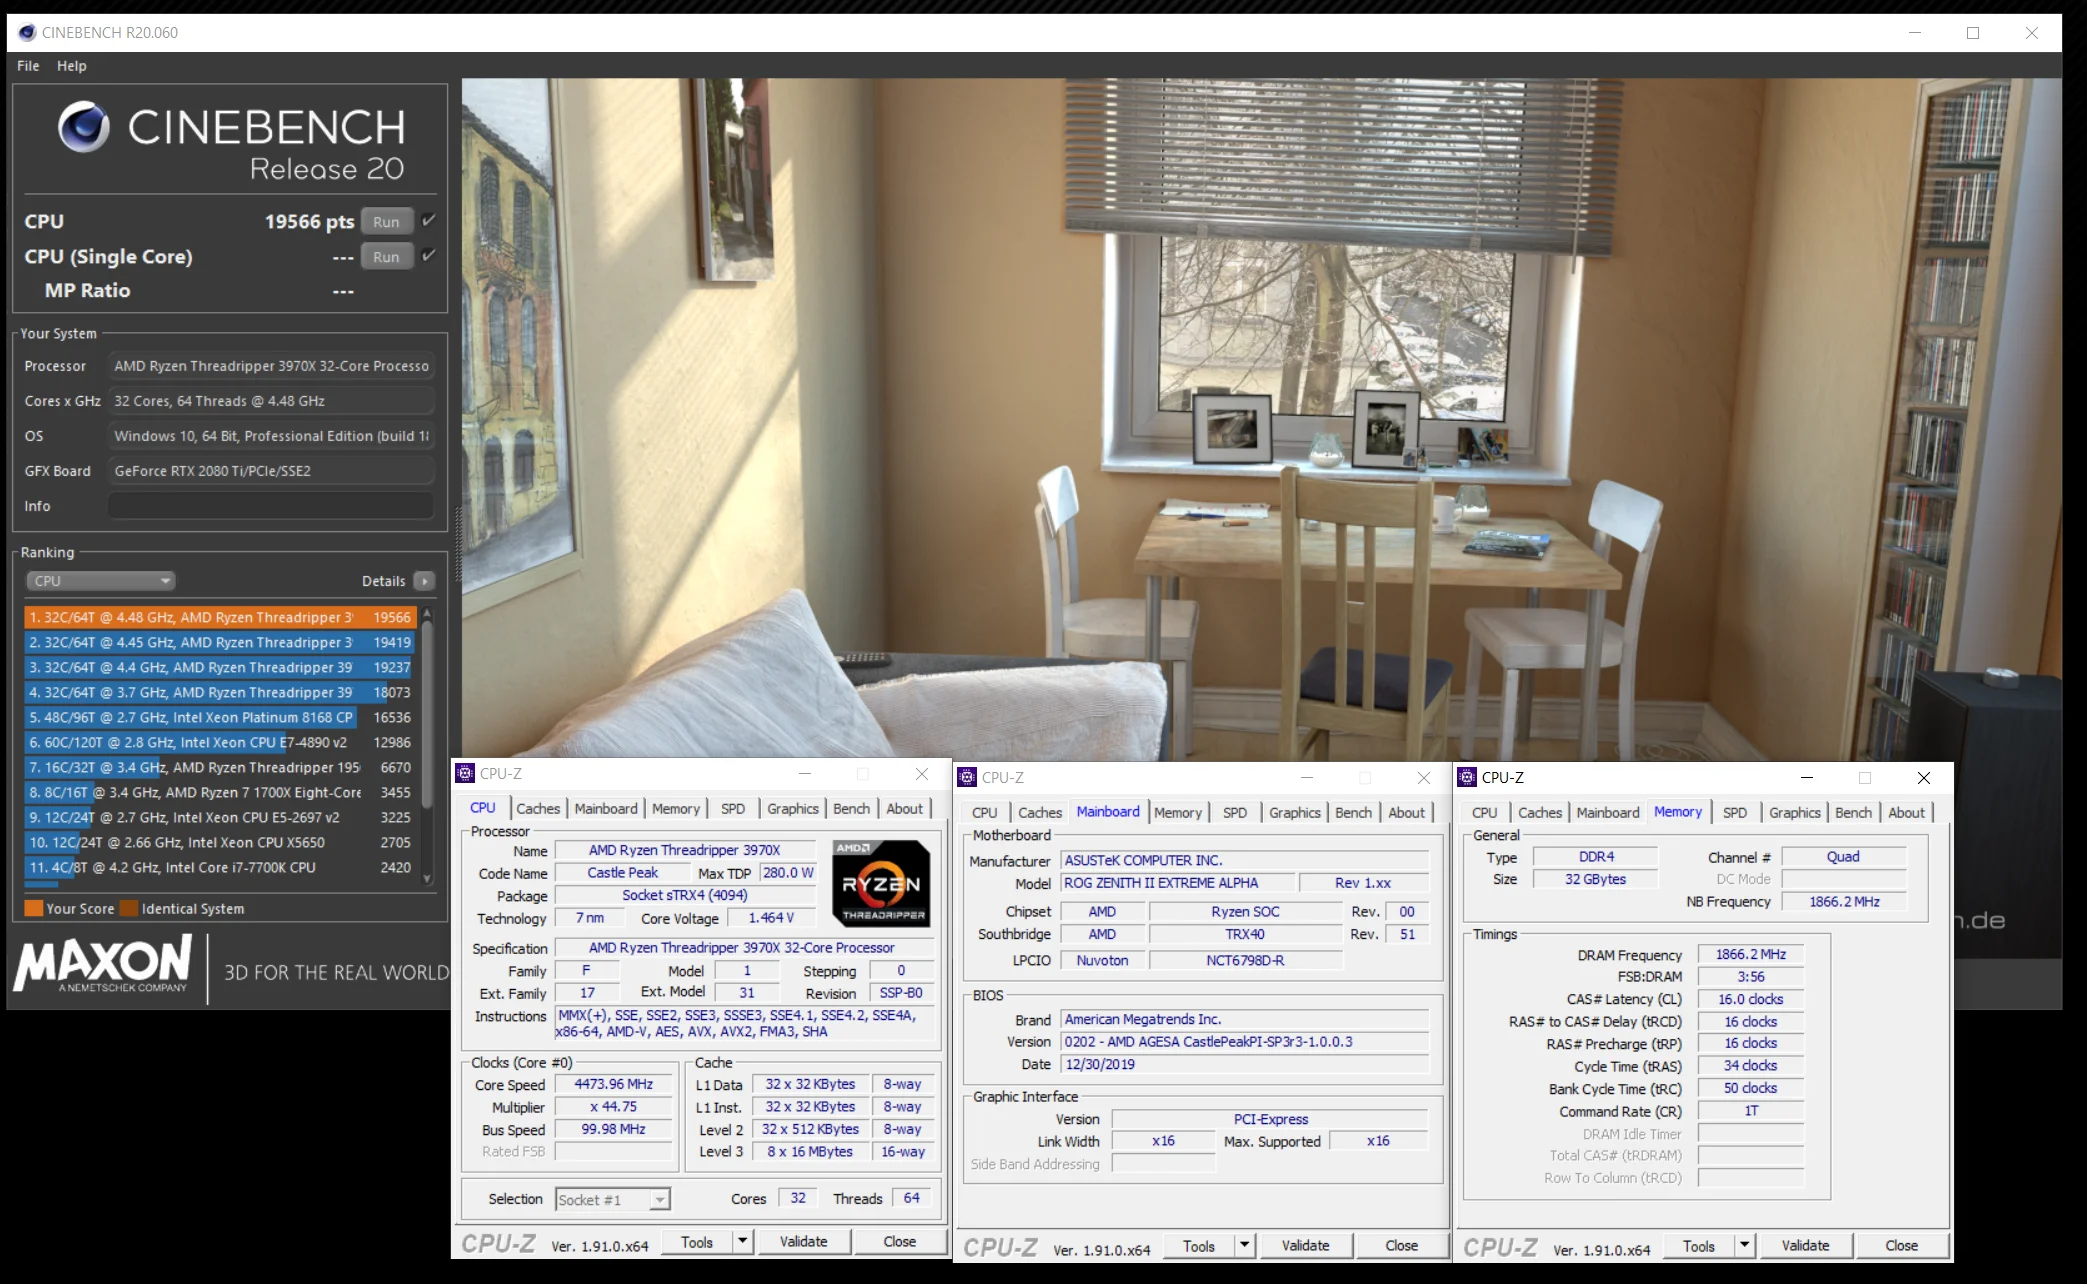2087x1284 pixels.
Task: Click Your Score orange legend swatch
Action: coord(34,908)
